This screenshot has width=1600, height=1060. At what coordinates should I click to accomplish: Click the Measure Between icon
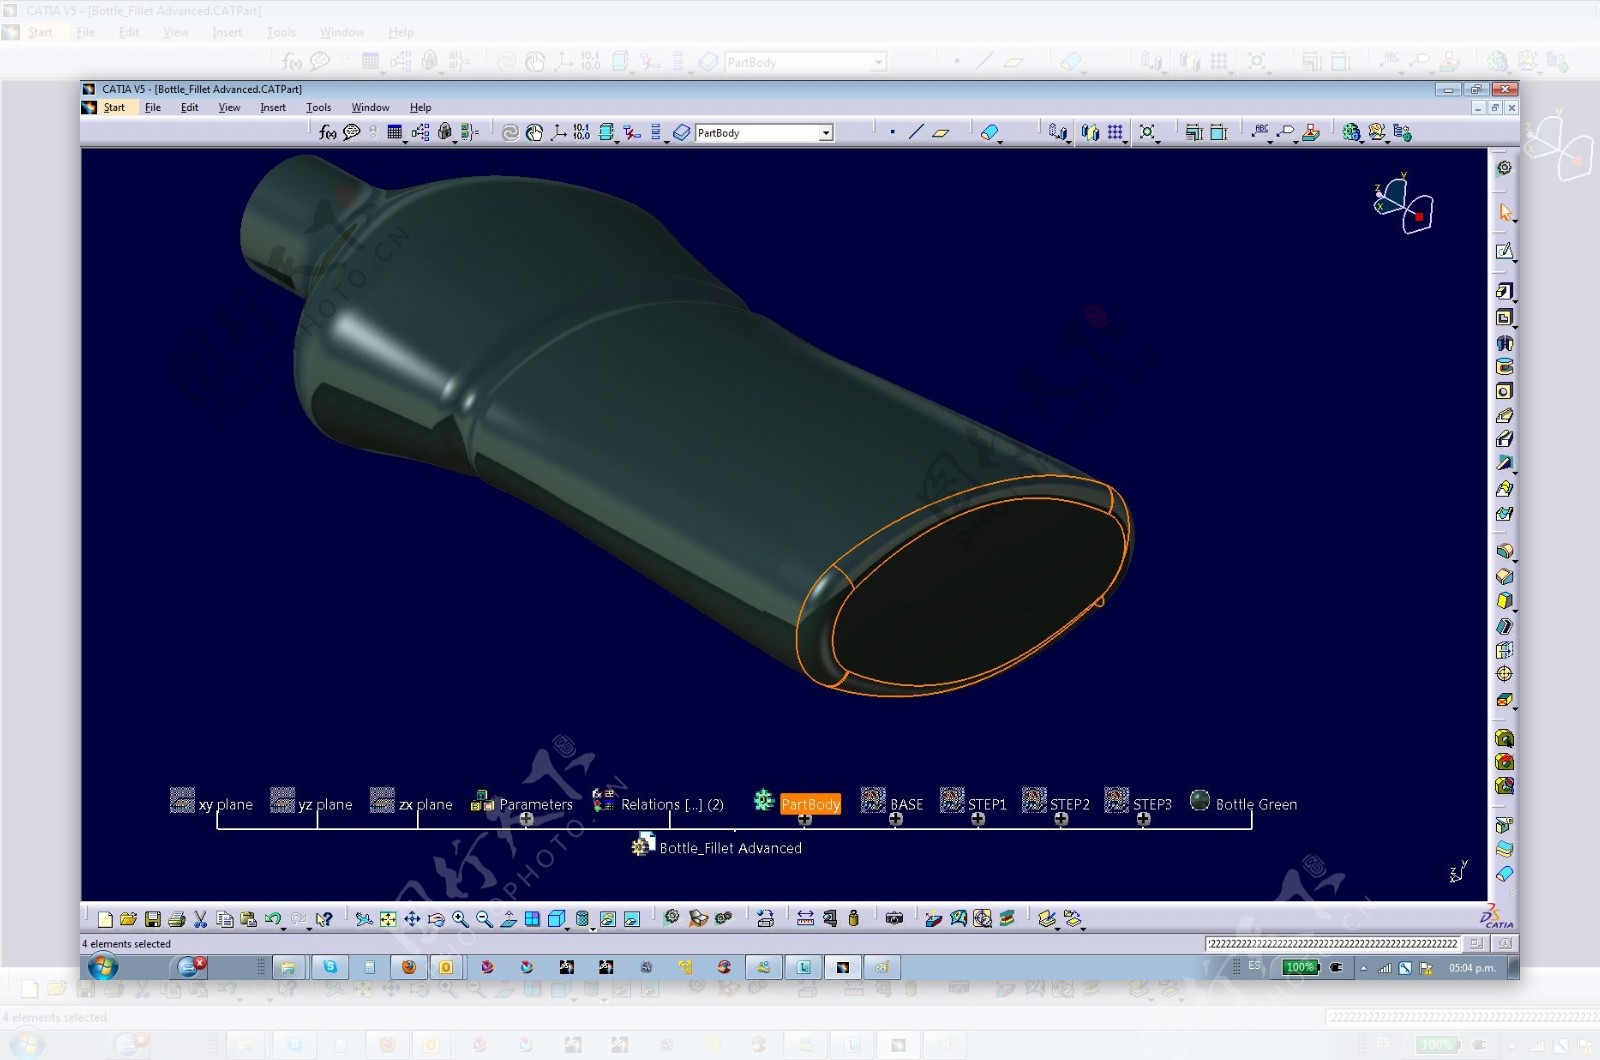coord(805,918)
